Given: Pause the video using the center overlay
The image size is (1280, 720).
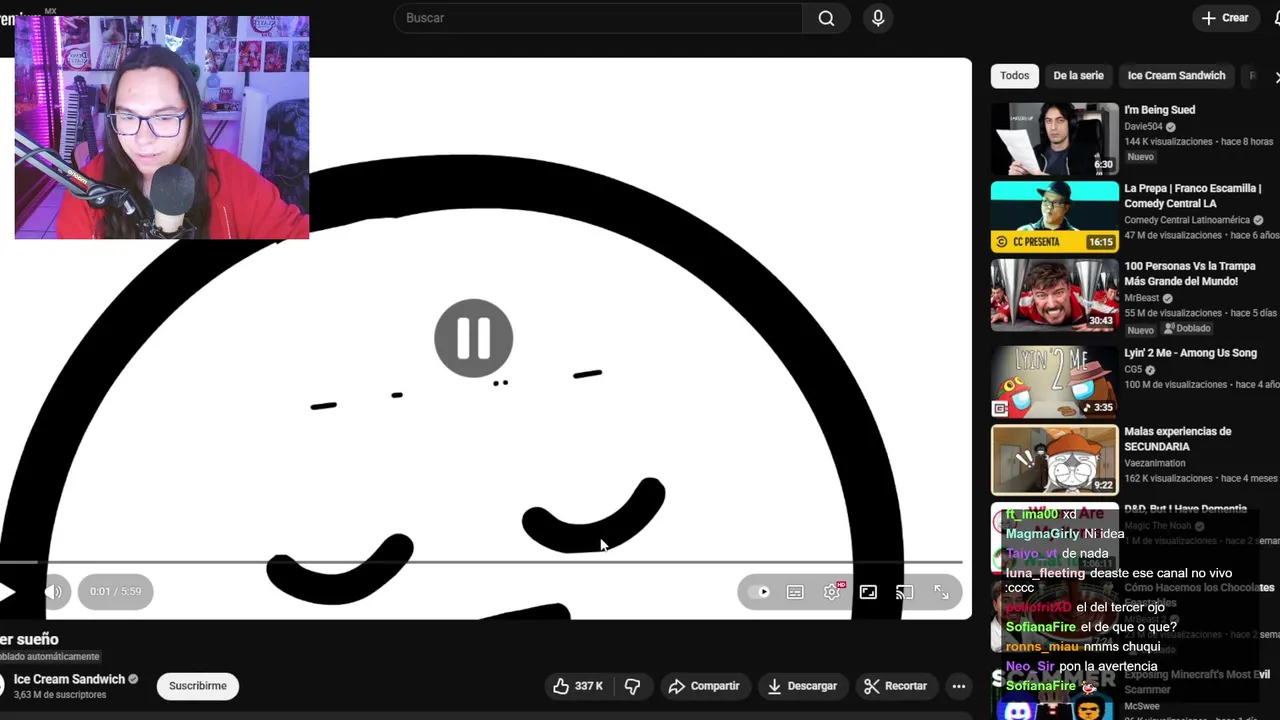Looking at the screenshot, I should click(474, 338).
